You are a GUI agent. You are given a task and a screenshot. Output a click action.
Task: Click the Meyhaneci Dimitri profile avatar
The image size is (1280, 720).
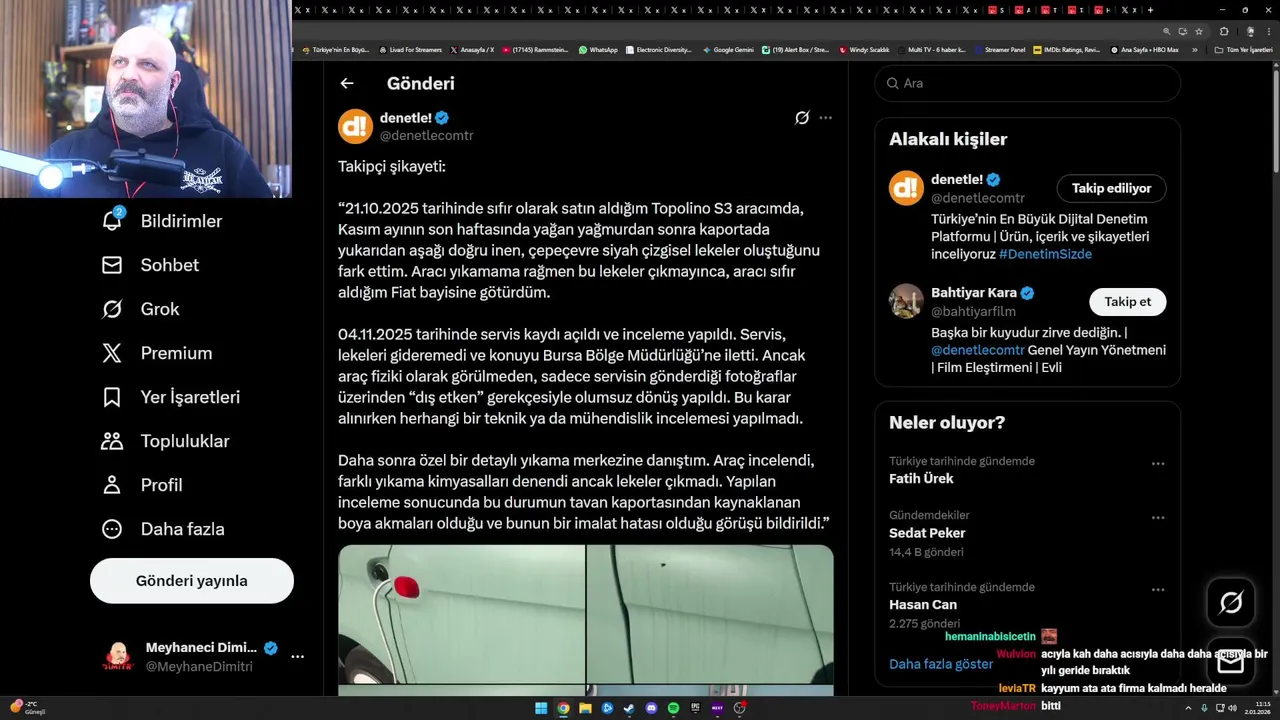(x=118, y=657)
